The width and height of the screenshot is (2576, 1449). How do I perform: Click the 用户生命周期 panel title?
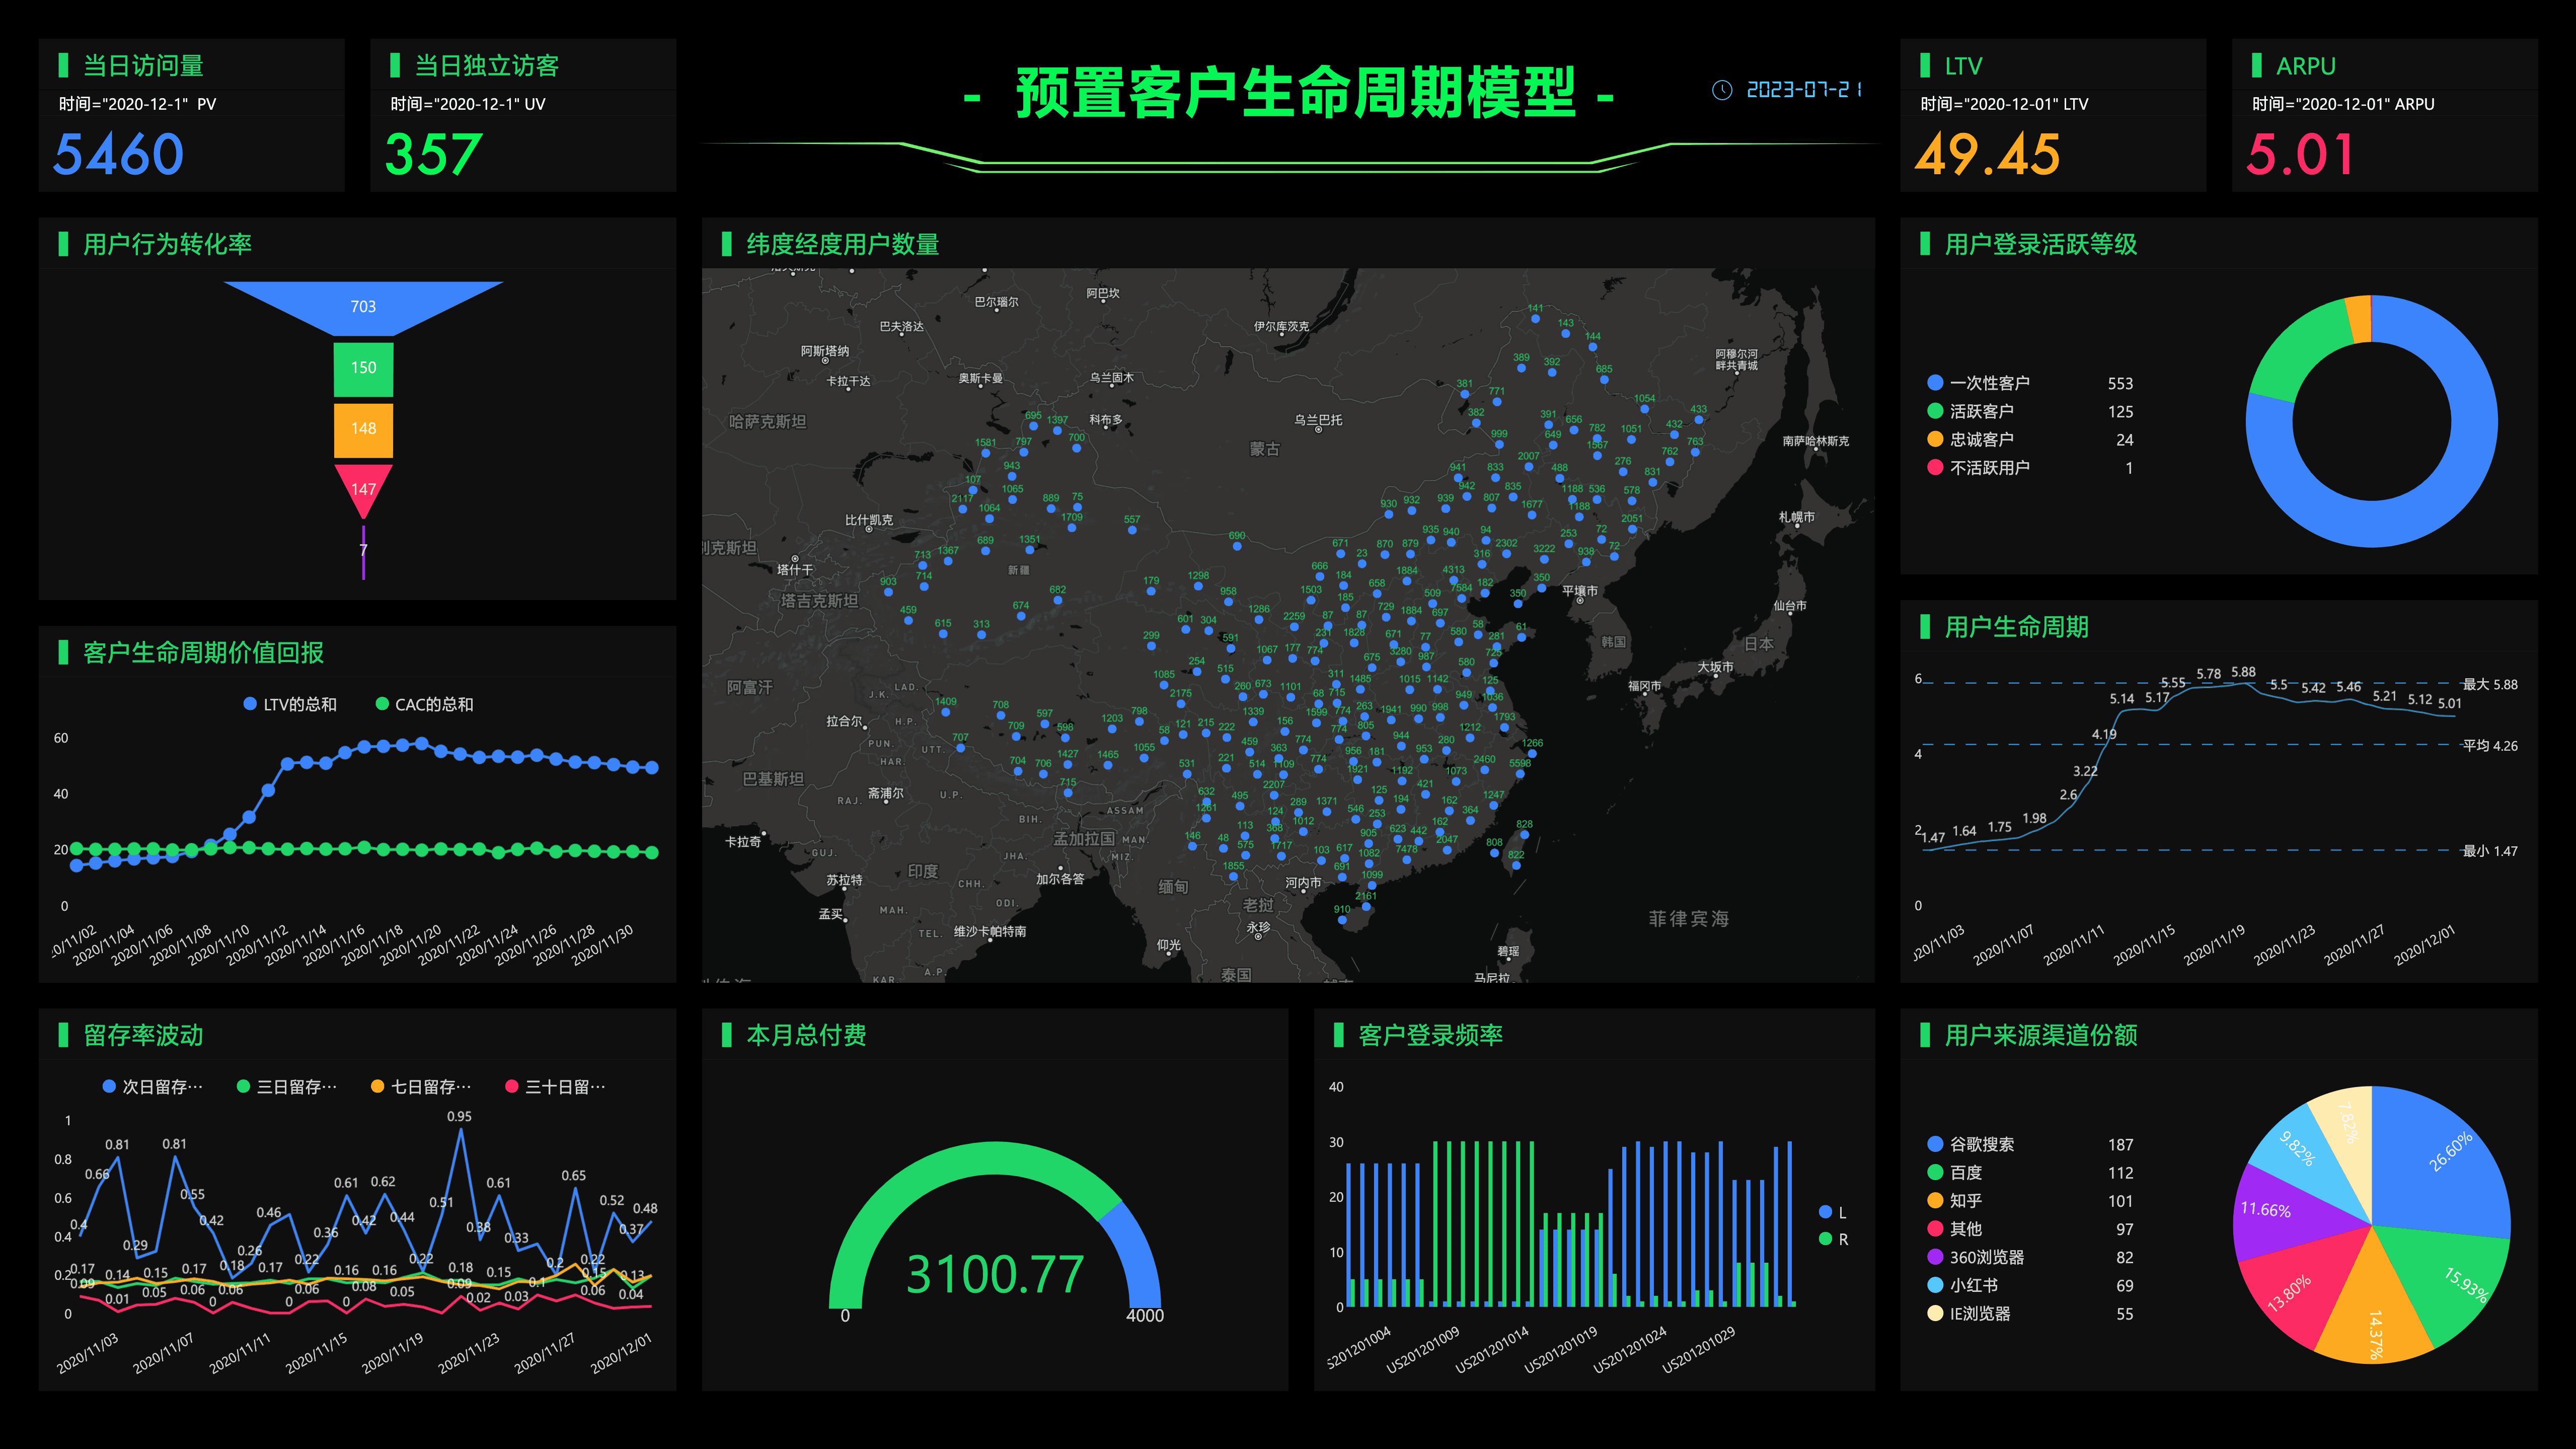(x=2016, y=627)
